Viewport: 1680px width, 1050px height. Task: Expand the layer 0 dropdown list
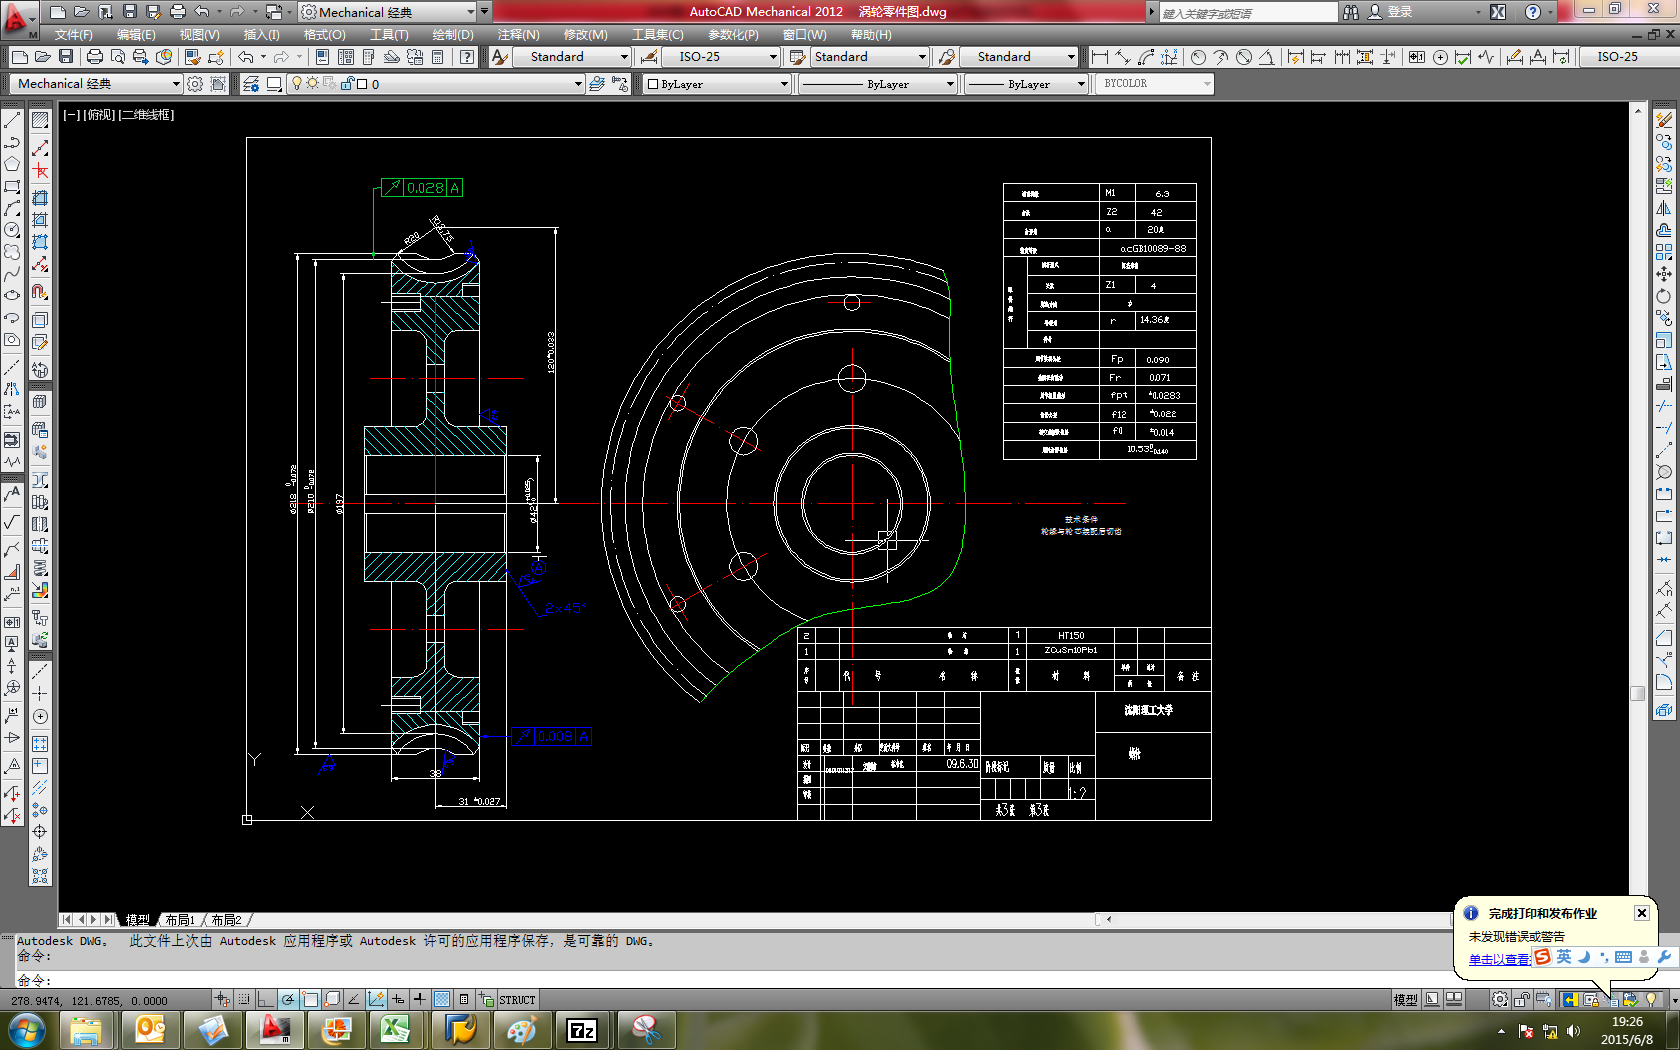pyautogui.click(x=578, y=84)
